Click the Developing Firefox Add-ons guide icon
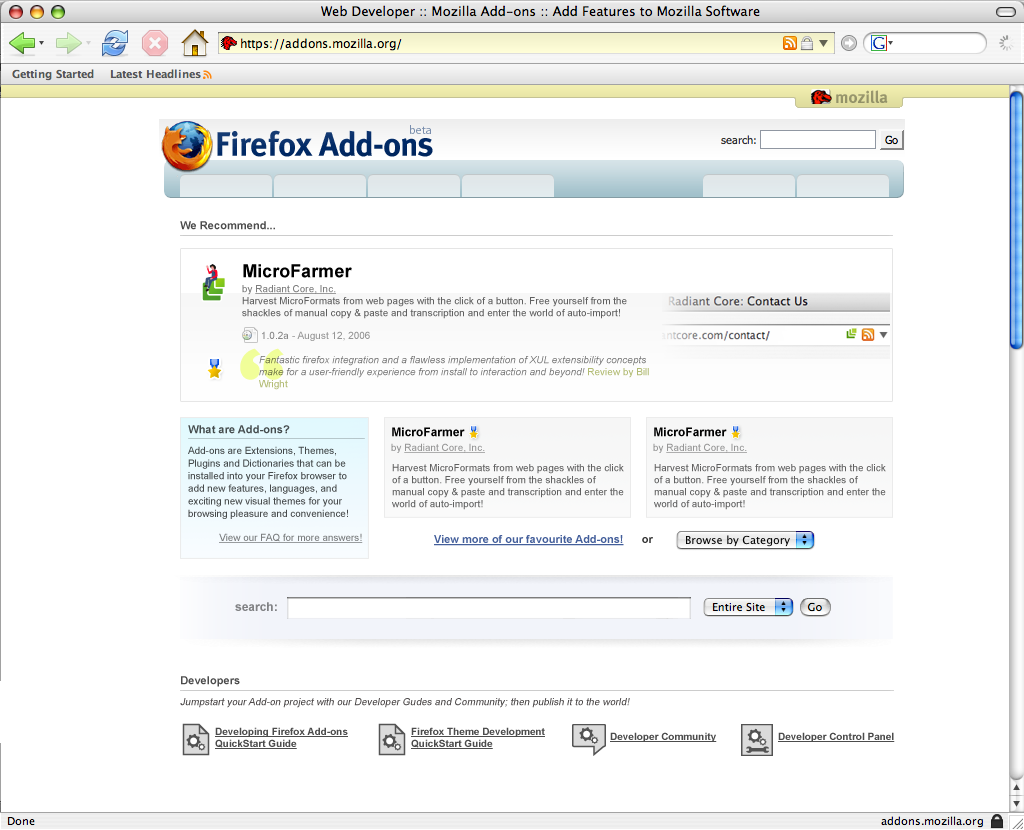This screenshot has width=1024, height=830. point(195,739)
